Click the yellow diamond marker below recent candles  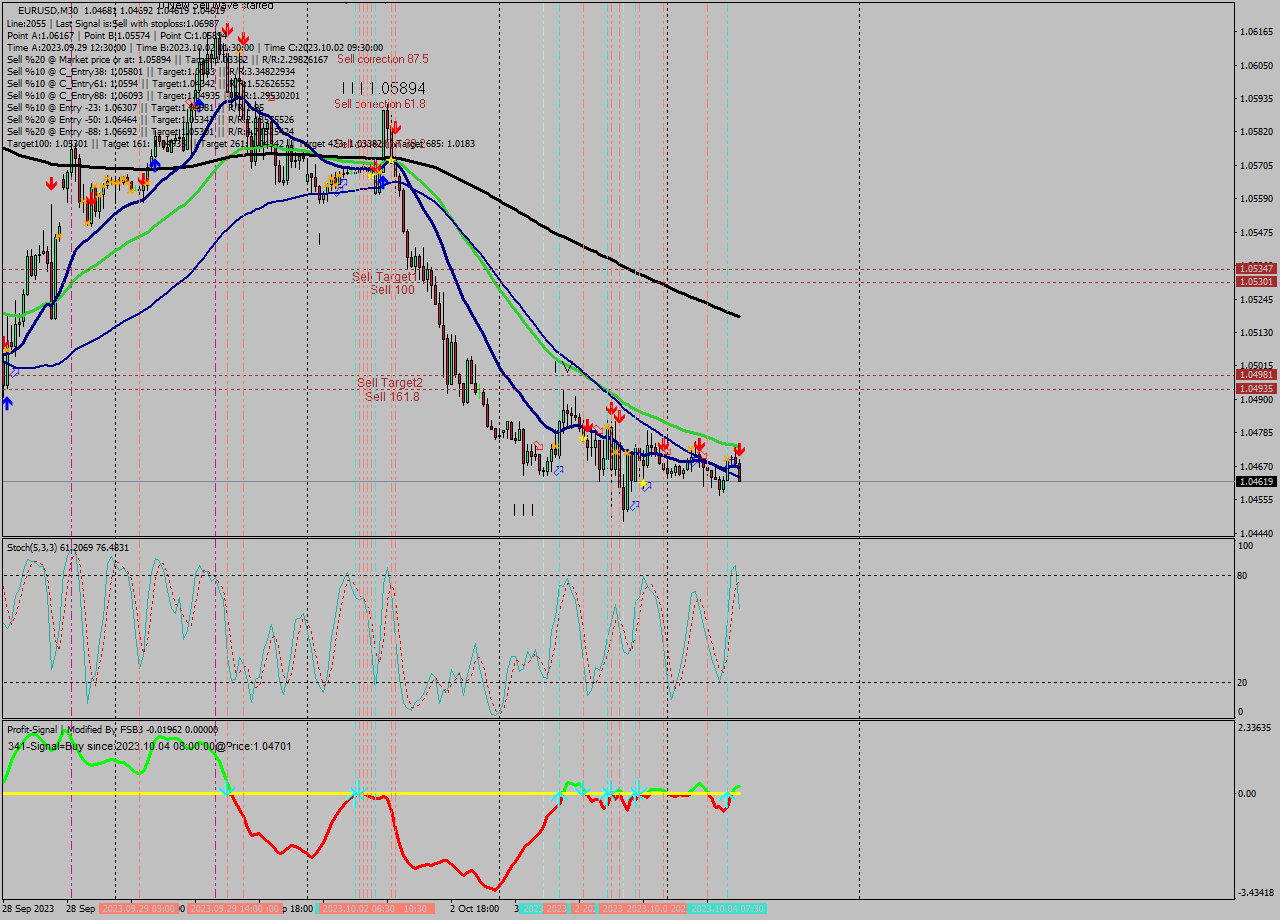coord(643,483)
